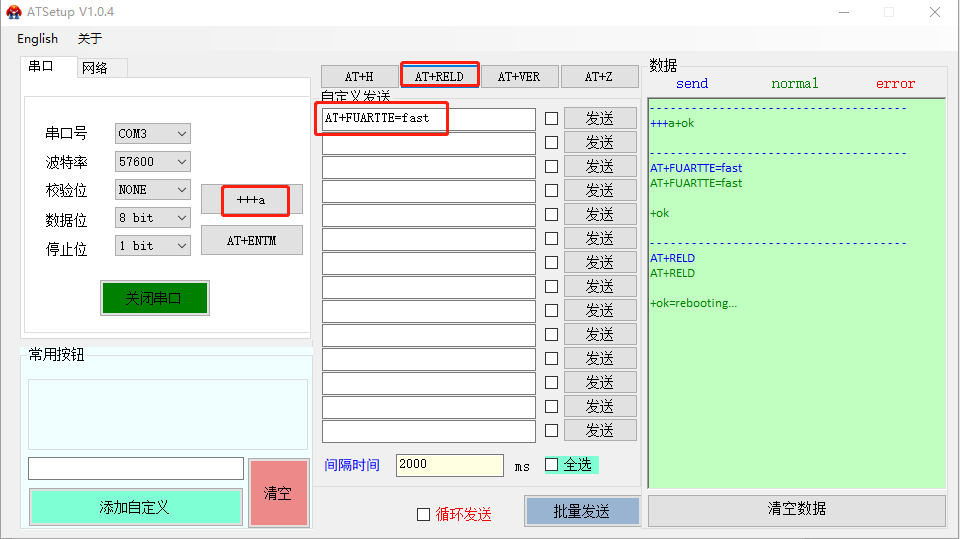The width and height of the screenshot is (960, 539).
Task: Enable the 全选 select-all checkbox
Action: click(x=551, y=464)
